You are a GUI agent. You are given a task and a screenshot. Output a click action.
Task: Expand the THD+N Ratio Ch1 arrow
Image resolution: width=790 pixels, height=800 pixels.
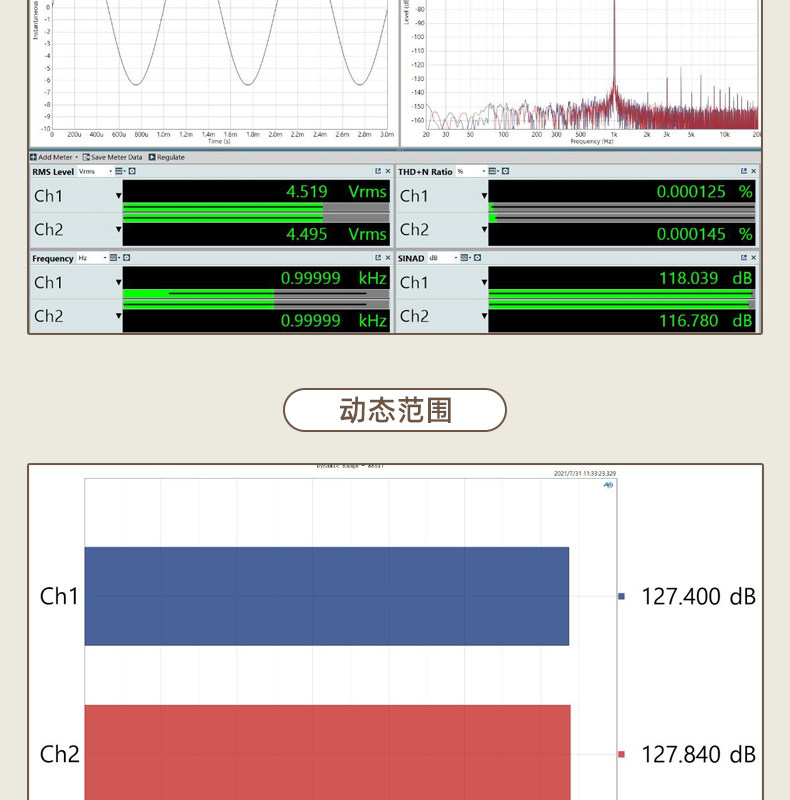click(484, 196)
